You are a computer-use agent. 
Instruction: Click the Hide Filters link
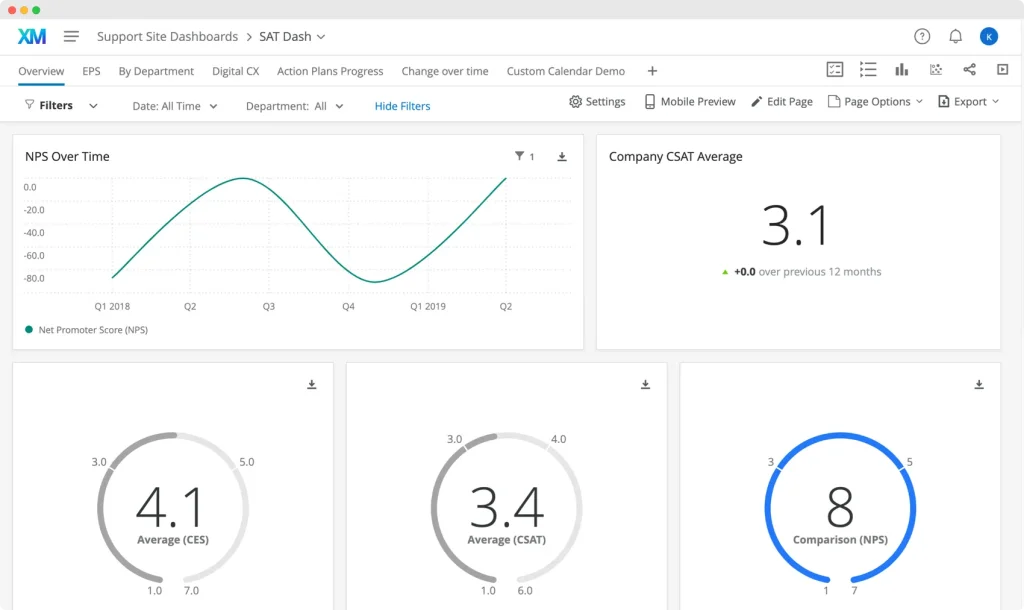[x=402, y=106]
